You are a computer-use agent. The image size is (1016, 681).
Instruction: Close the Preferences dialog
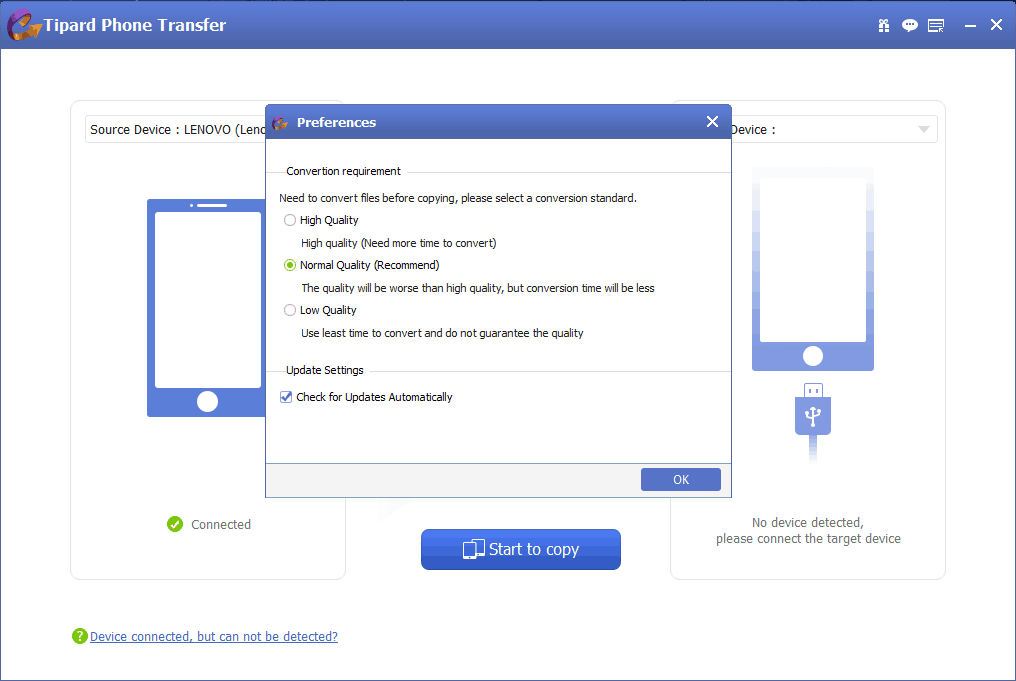[x=712, y=121]
